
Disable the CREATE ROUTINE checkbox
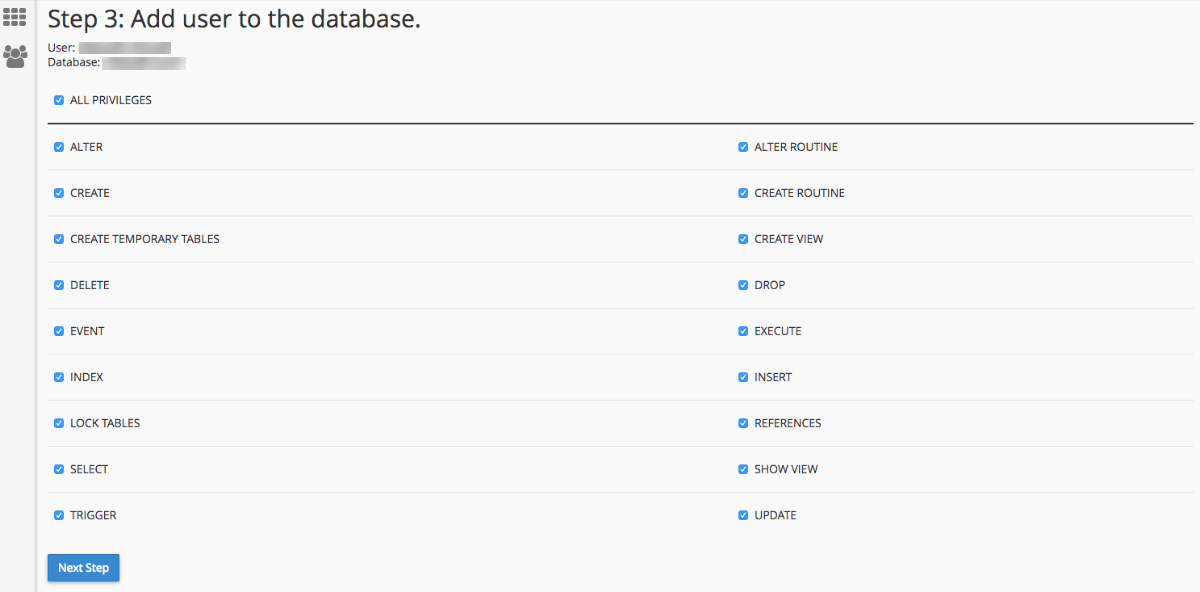tap(743, 193)
